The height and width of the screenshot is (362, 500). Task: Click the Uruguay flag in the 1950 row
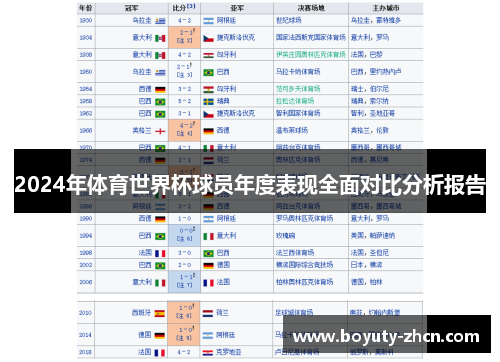tap(160, 72)
